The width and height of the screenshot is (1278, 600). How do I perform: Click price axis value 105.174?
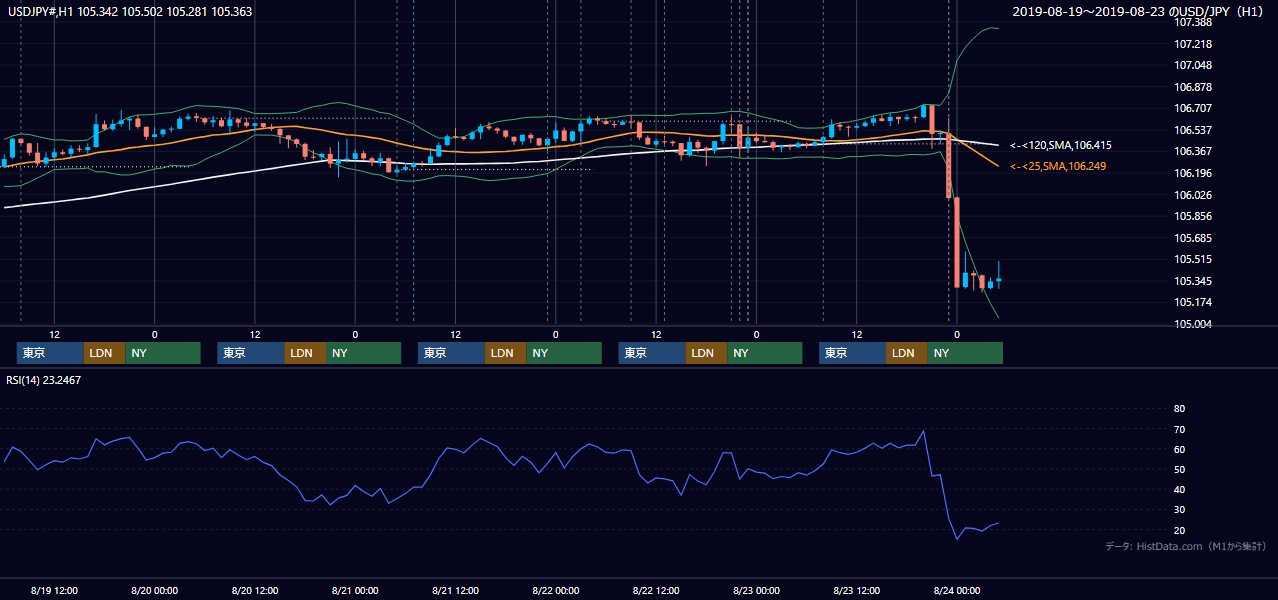(1193, 302)
